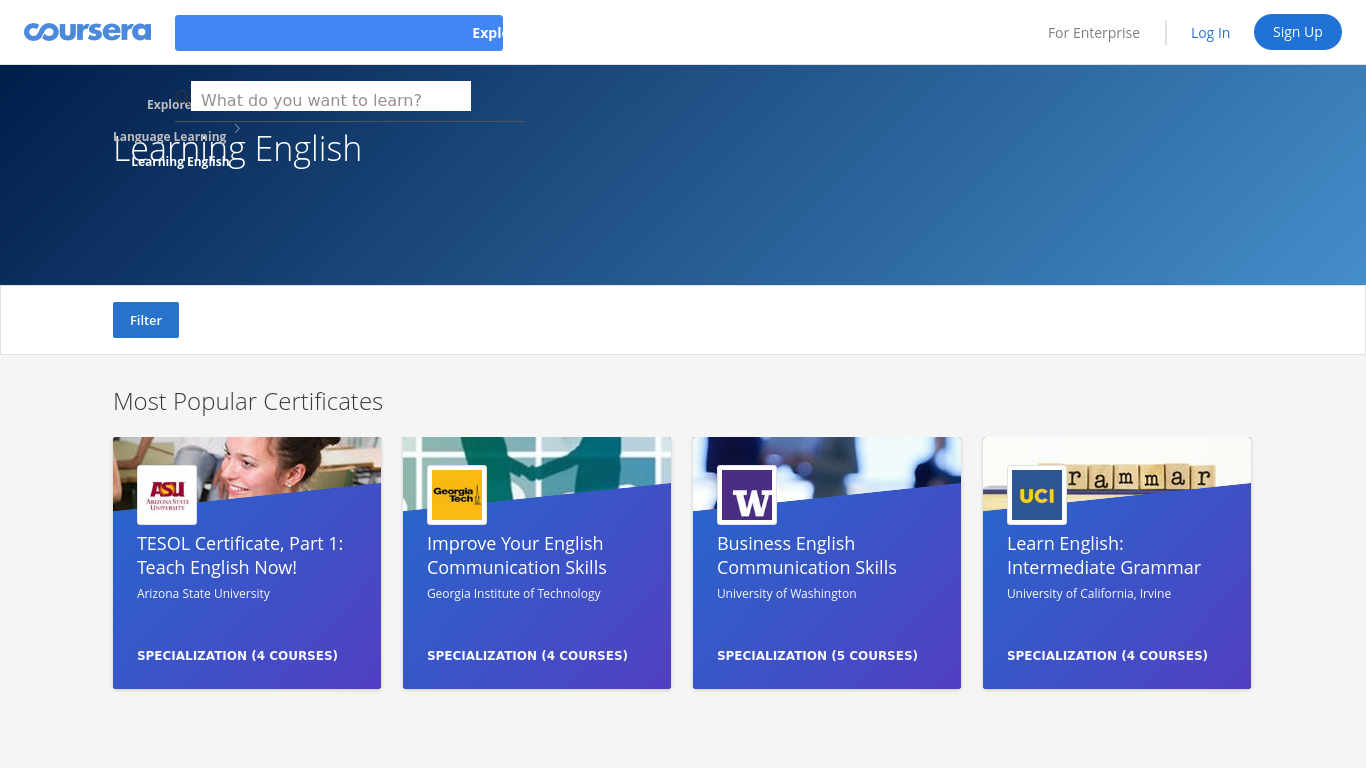Open the For Enterprise page
Screen dimensions: 1366x768
point(1093,32)
